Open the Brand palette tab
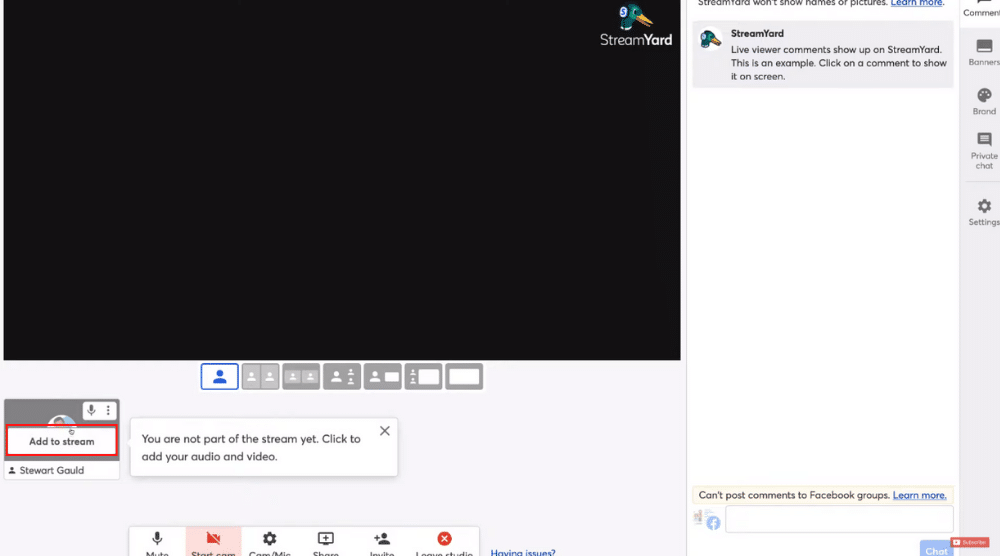This screenshot has width=1000, height=556. coord(984,101)
